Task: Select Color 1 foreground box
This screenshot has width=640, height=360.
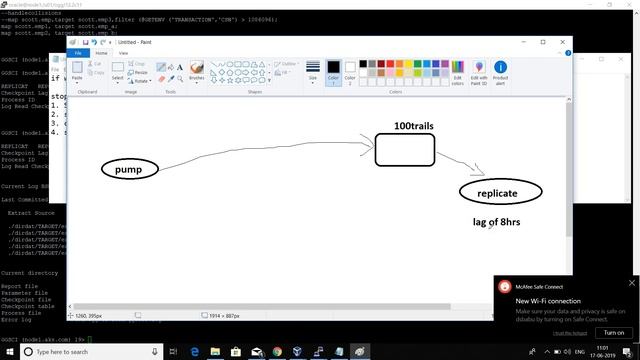Action: point(333,73)
